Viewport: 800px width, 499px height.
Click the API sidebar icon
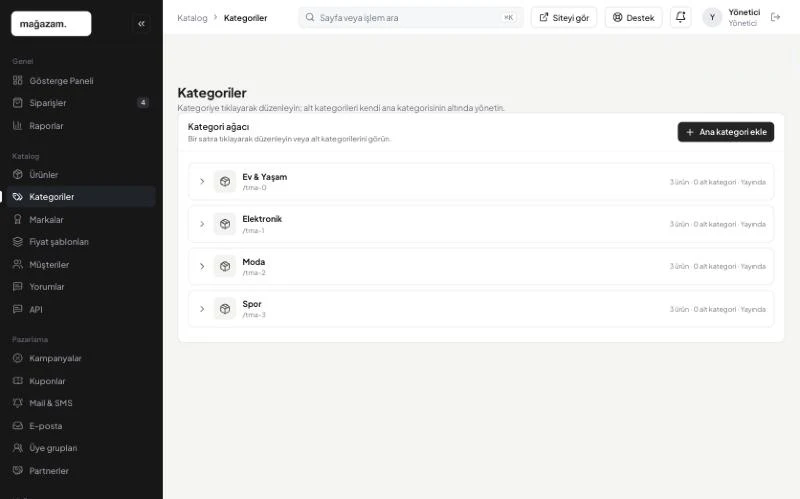(18, 309)
